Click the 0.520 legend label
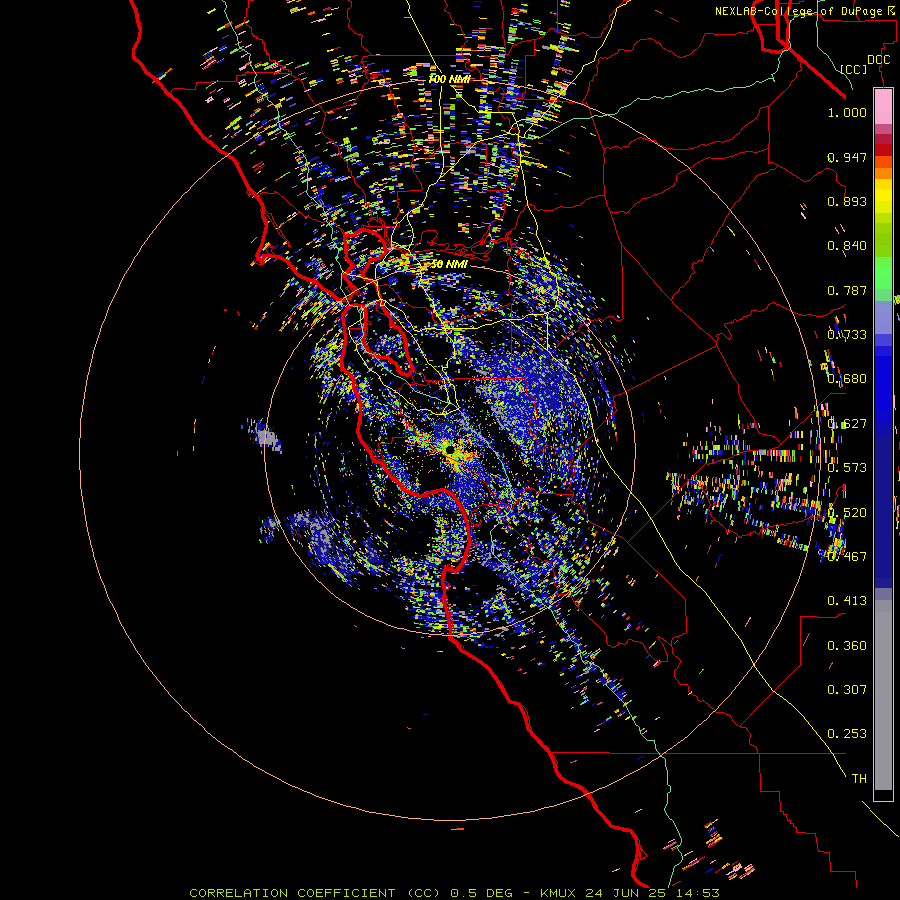The image size is (900, 900). coord(847,513)
